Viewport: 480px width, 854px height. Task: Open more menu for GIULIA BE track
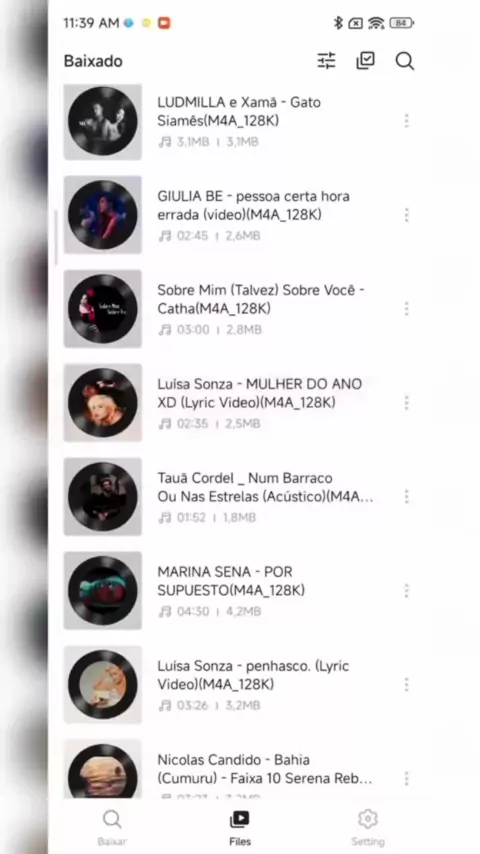coord(406,215)
